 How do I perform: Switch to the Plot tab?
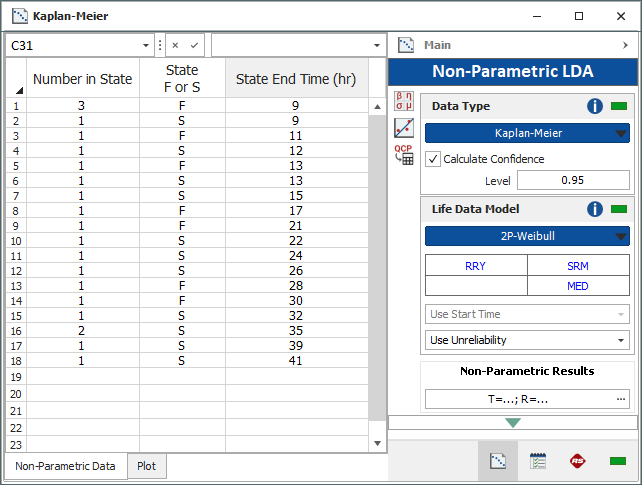point(147,466)
